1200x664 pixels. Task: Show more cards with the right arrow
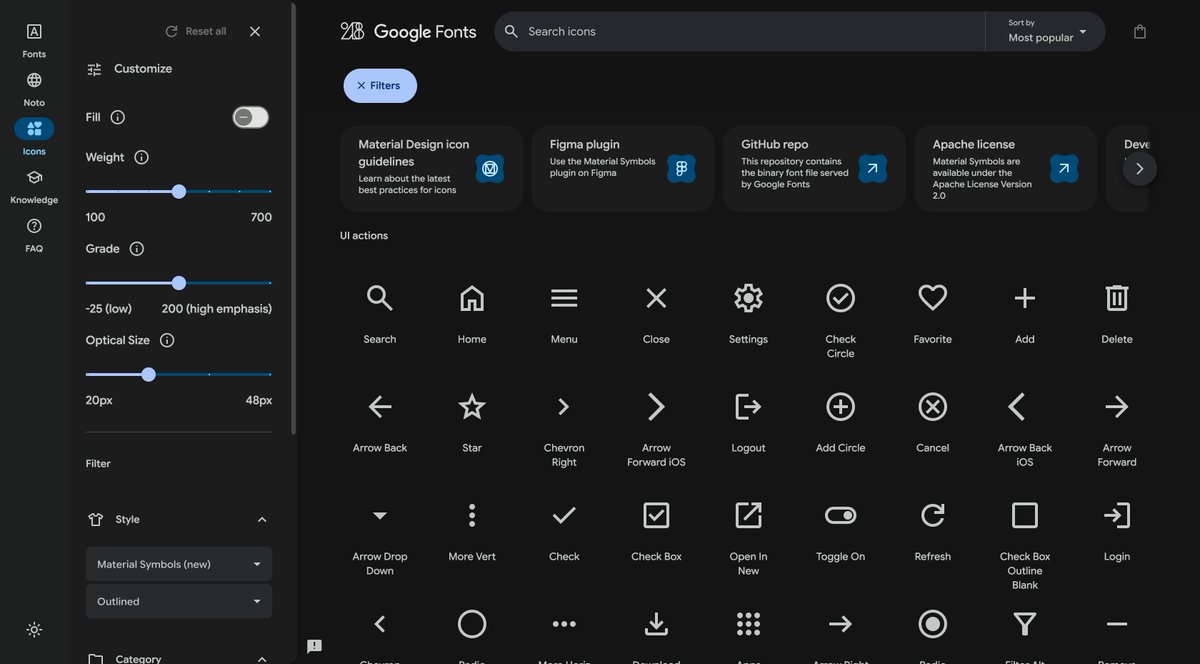point(1140,168)
